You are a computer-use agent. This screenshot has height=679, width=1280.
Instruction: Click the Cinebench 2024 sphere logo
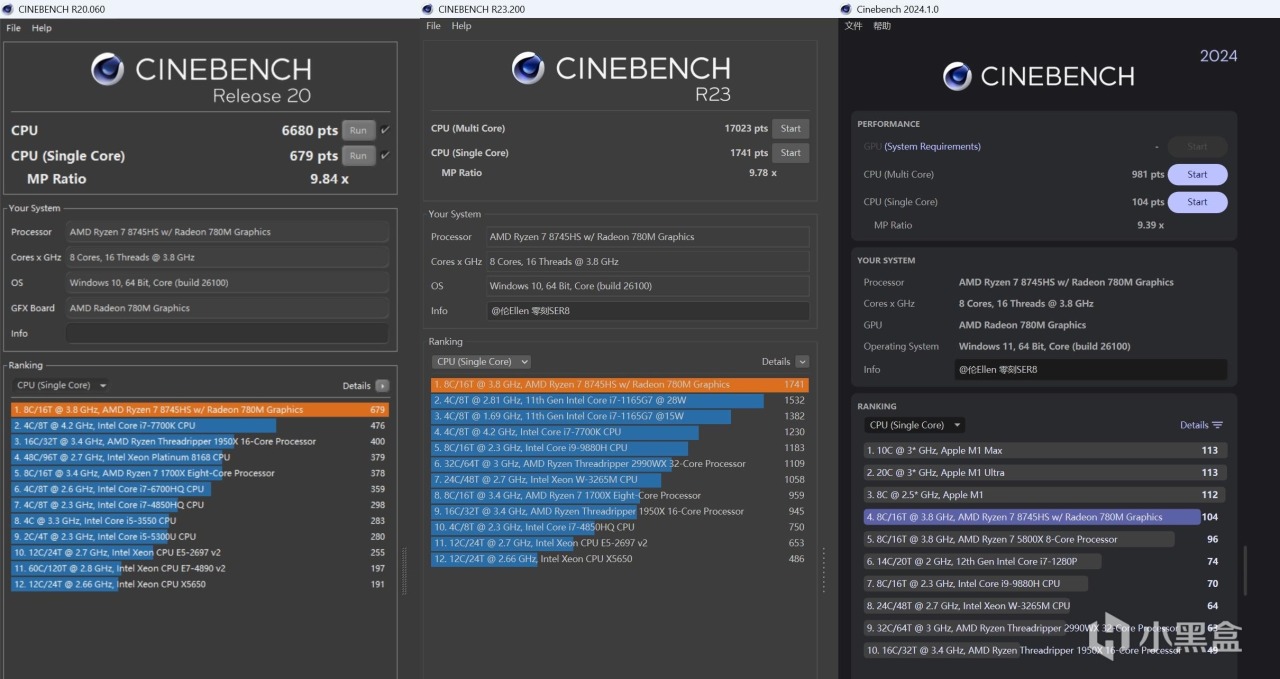958,76
